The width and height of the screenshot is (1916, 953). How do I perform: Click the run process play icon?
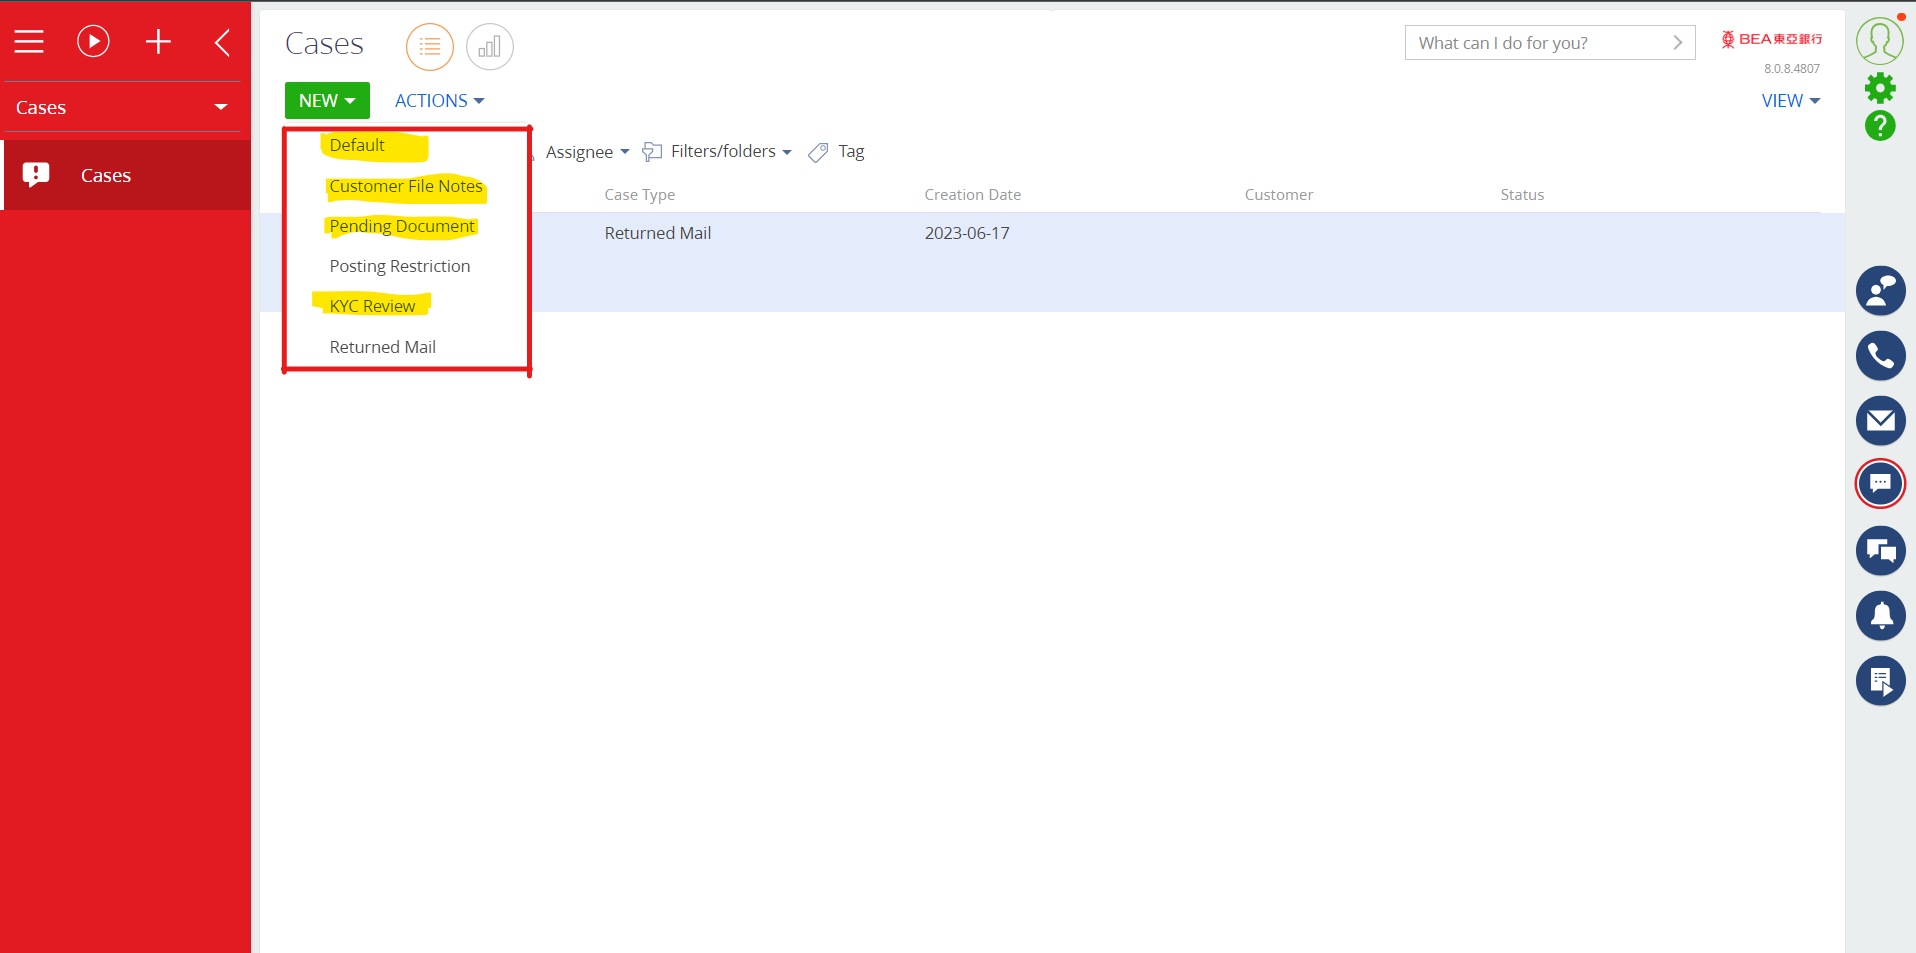click(93, 41)
